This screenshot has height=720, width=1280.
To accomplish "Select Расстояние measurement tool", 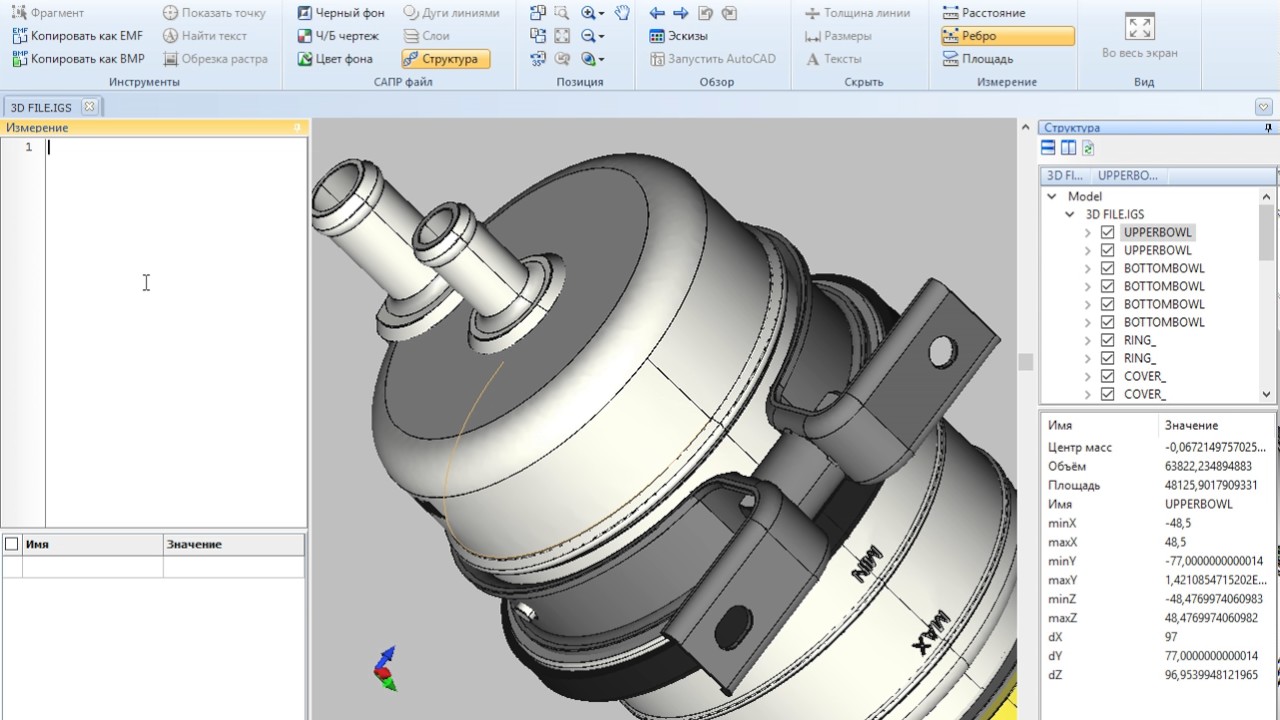I will 984,13.
